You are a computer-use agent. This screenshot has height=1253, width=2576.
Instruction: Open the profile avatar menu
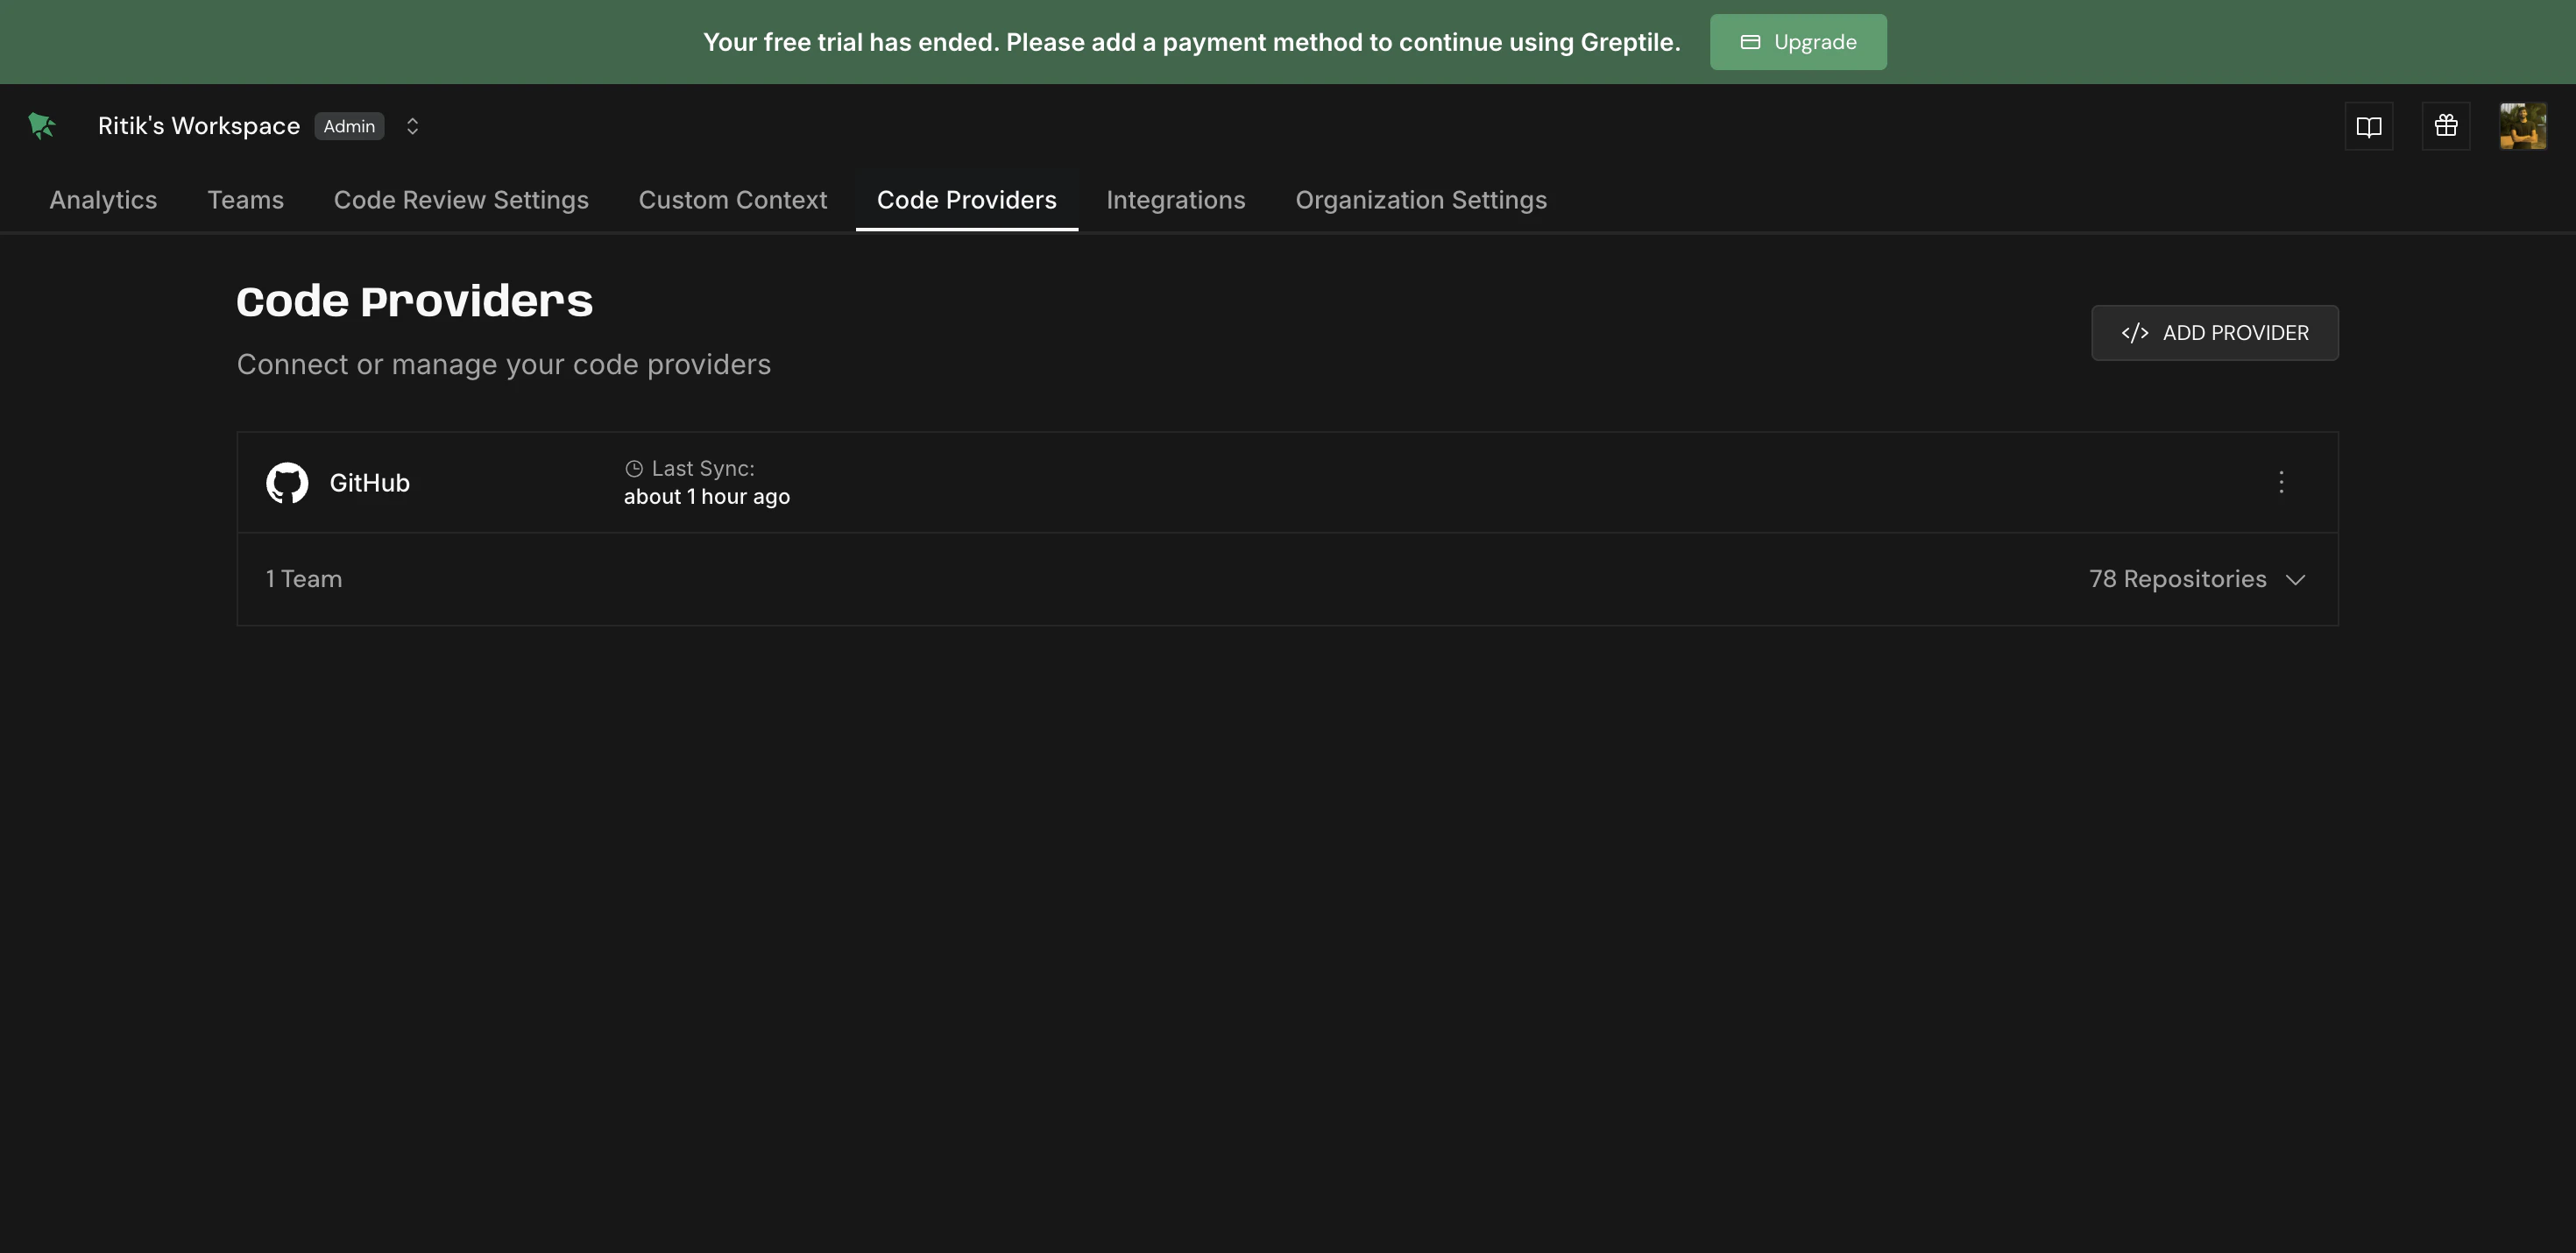(x=2522, y=125)
